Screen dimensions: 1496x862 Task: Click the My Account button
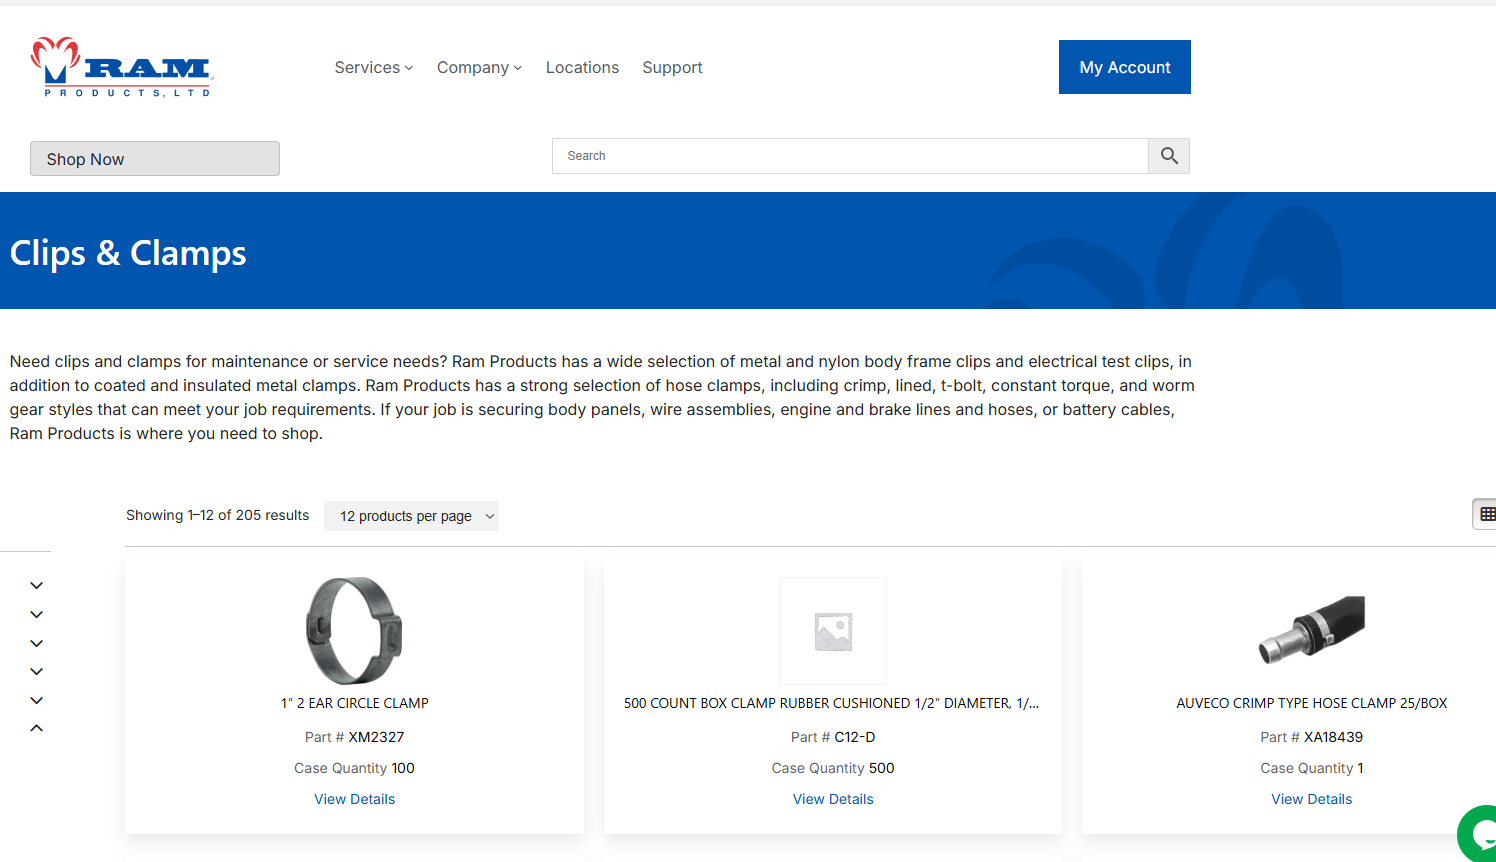[1124, 67]
